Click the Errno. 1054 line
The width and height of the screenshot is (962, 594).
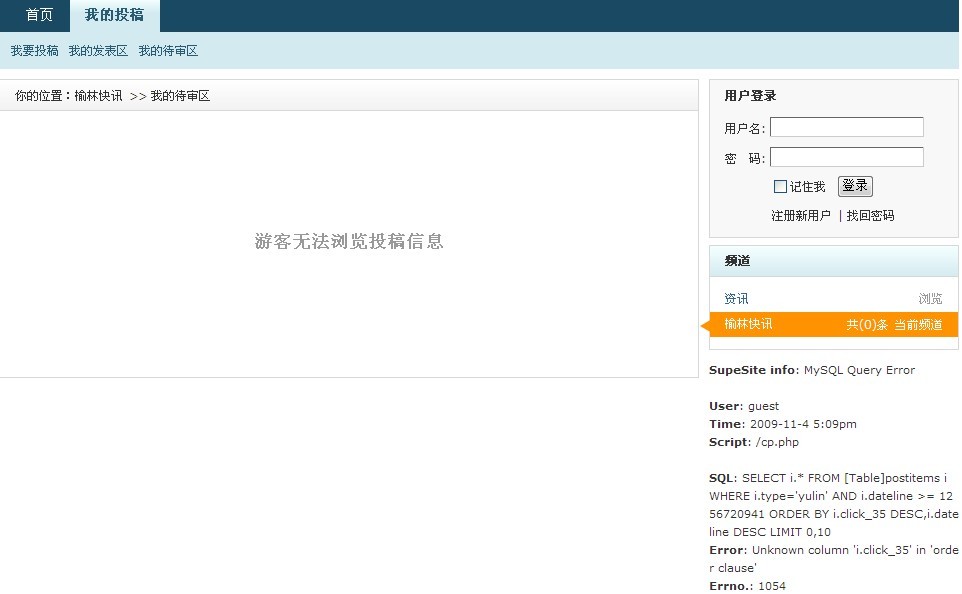[747, 586]
